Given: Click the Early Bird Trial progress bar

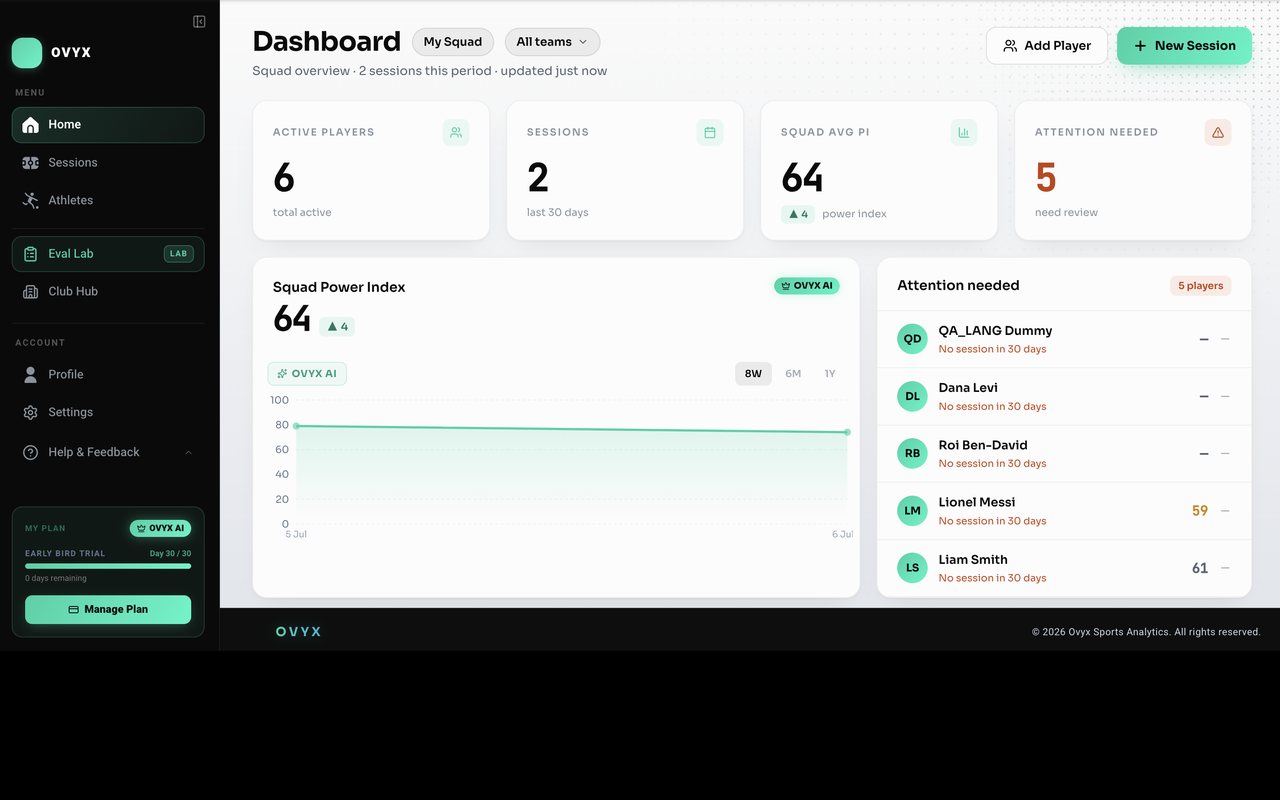Looking at the screenshot, I should pos(108,566).
